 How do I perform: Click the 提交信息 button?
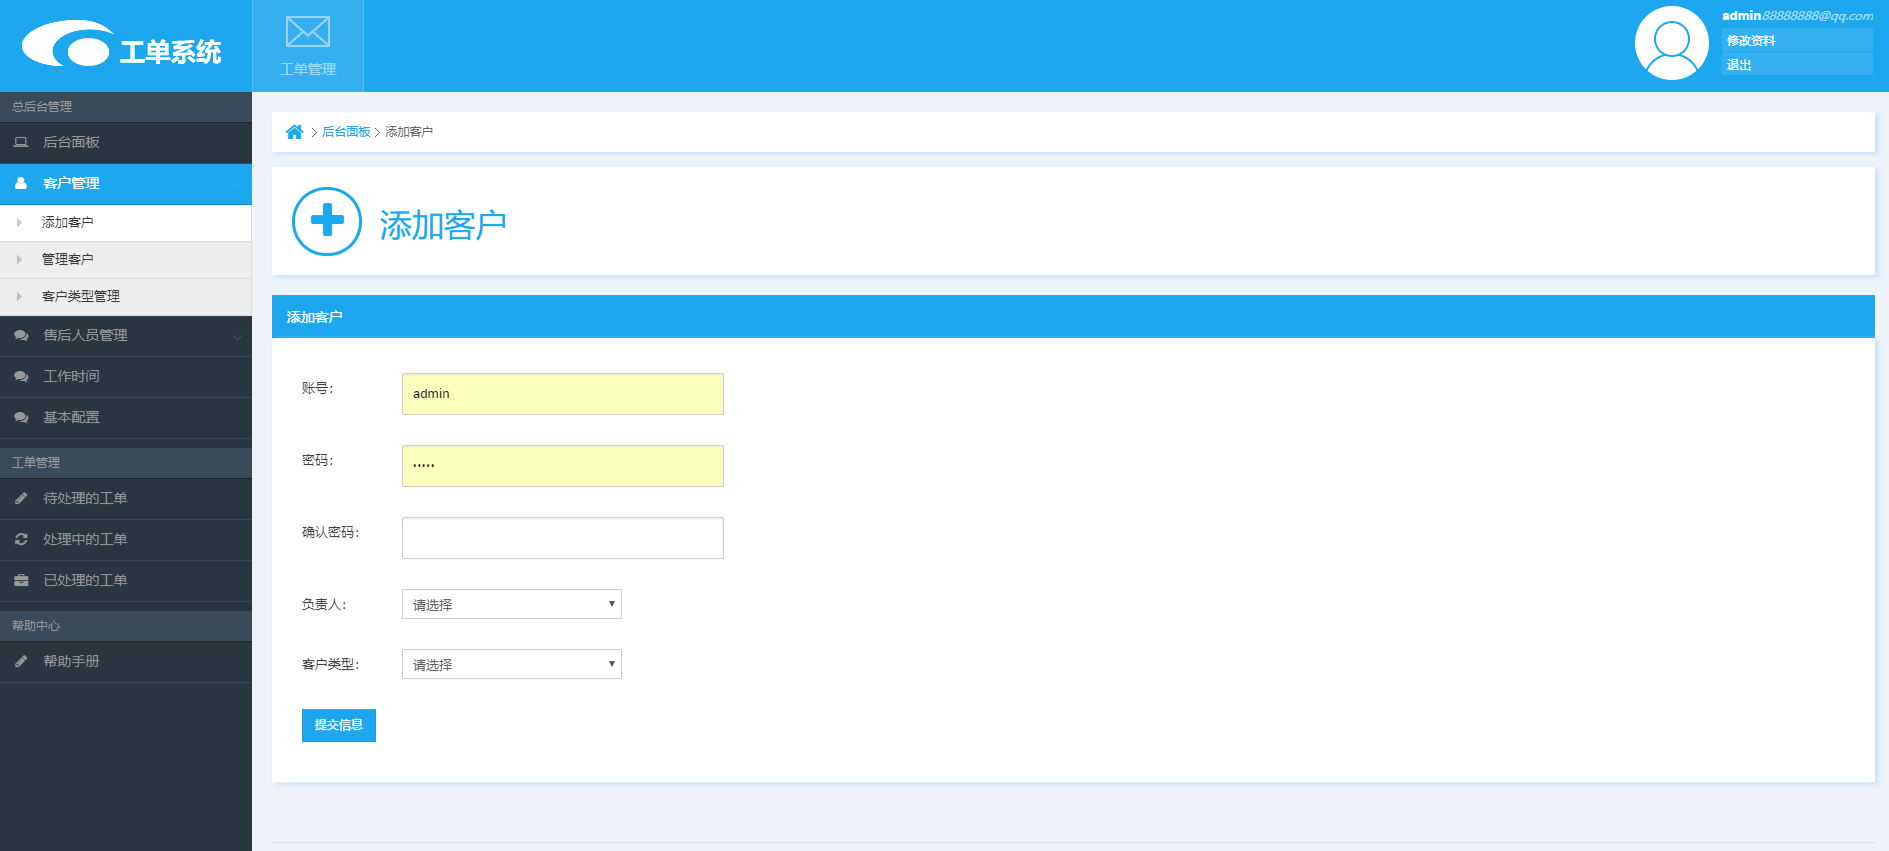tap(338, 725)
